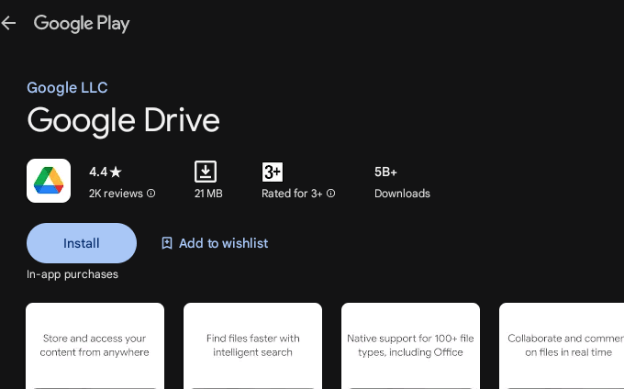624x390 pixels.
Task: Click the Downloads label
Action: pyautogui.click(x=402, y=193)
